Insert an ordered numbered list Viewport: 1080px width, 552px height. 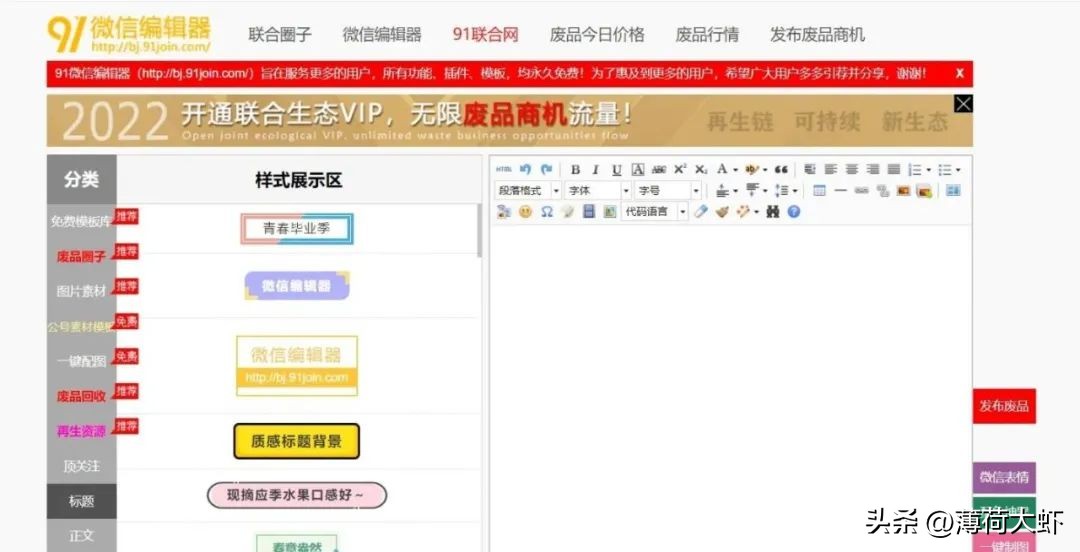coord(915,170)
